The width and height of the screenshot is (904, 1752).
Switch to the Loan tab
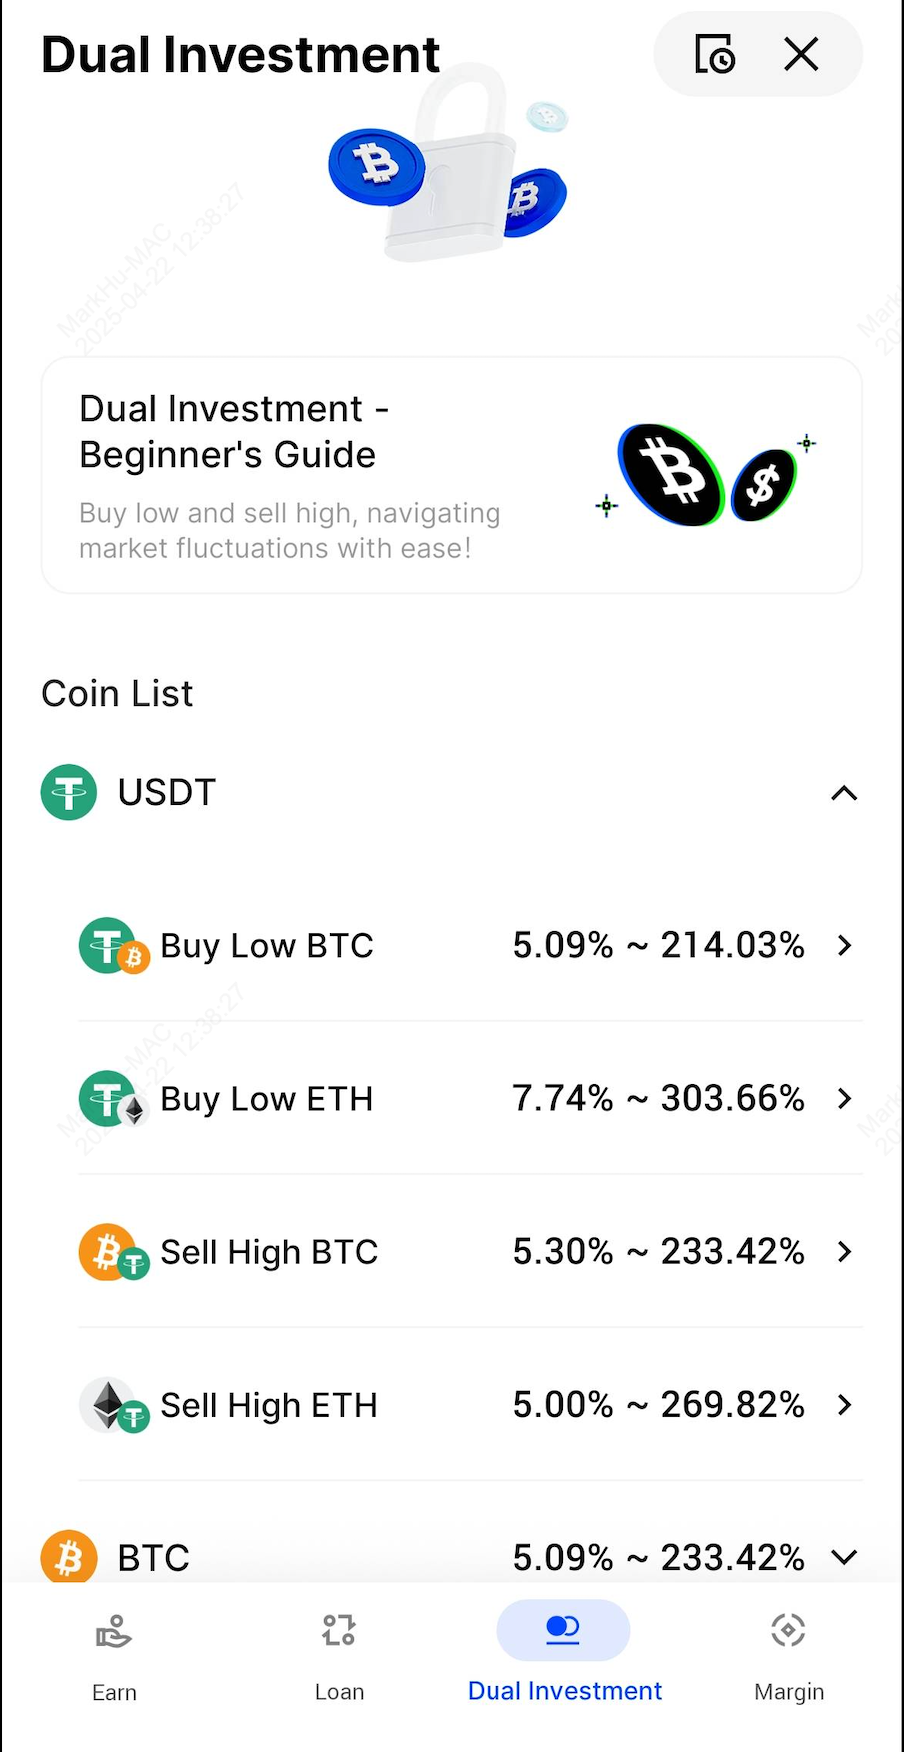point(339,1650)
